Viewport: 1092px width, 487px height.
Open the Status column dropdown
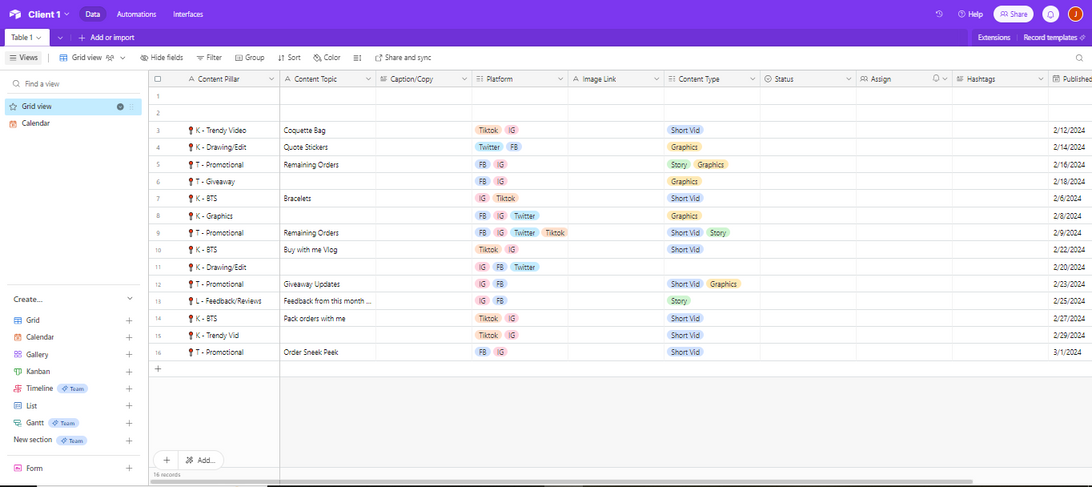848,79
